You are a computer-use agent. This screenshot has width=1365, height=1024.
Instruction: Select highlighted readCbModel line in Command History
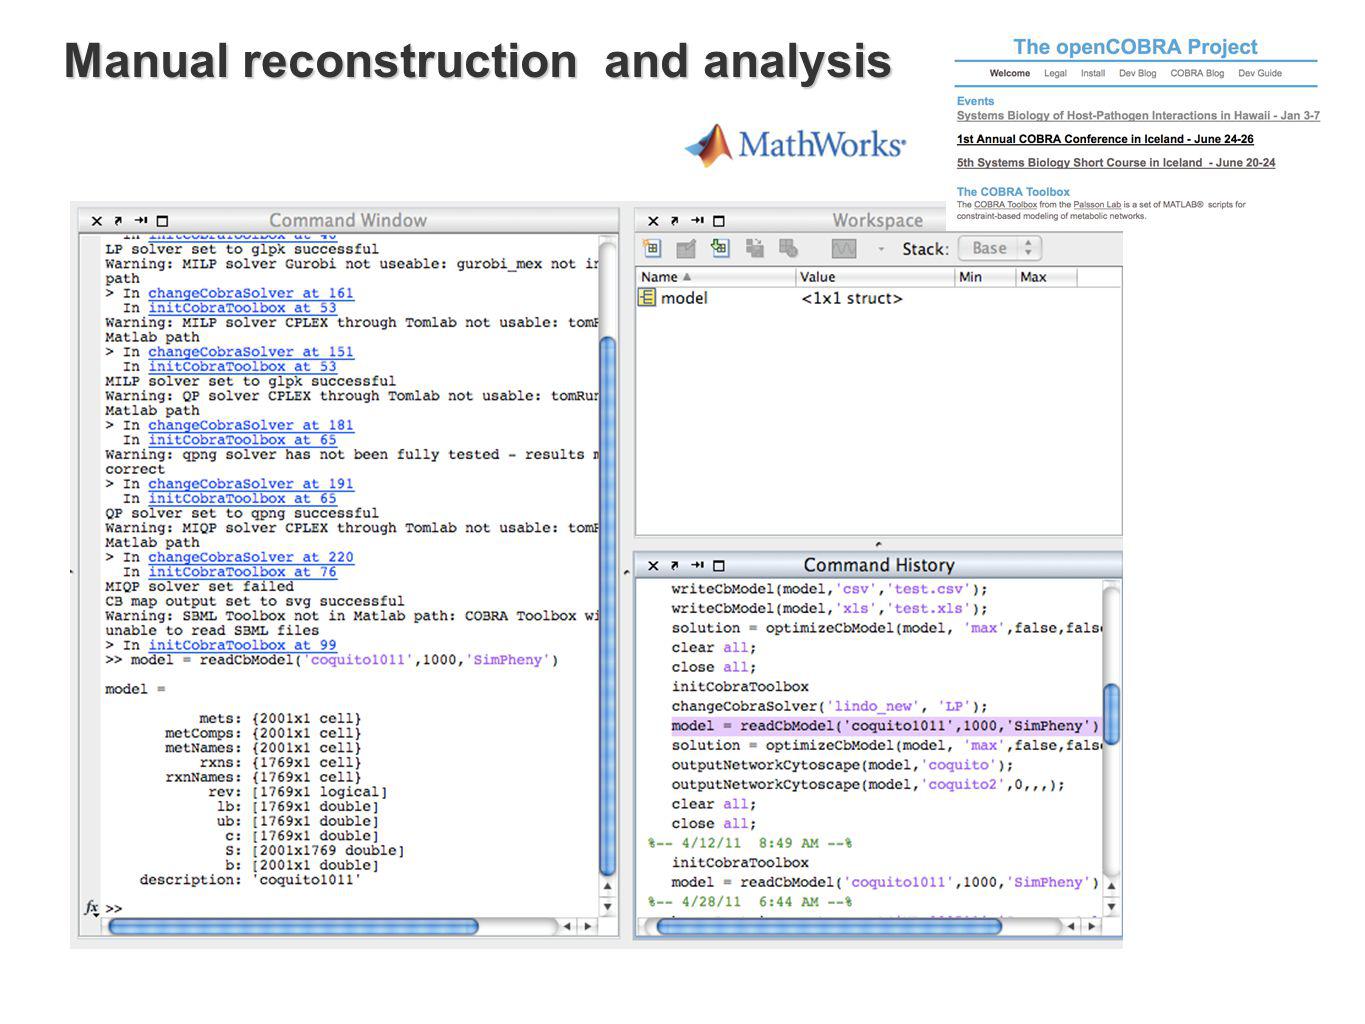885,726
